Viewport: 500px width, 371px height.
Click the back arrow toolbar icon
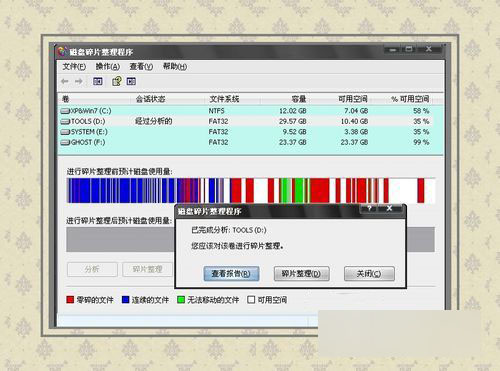pos(65,81)
